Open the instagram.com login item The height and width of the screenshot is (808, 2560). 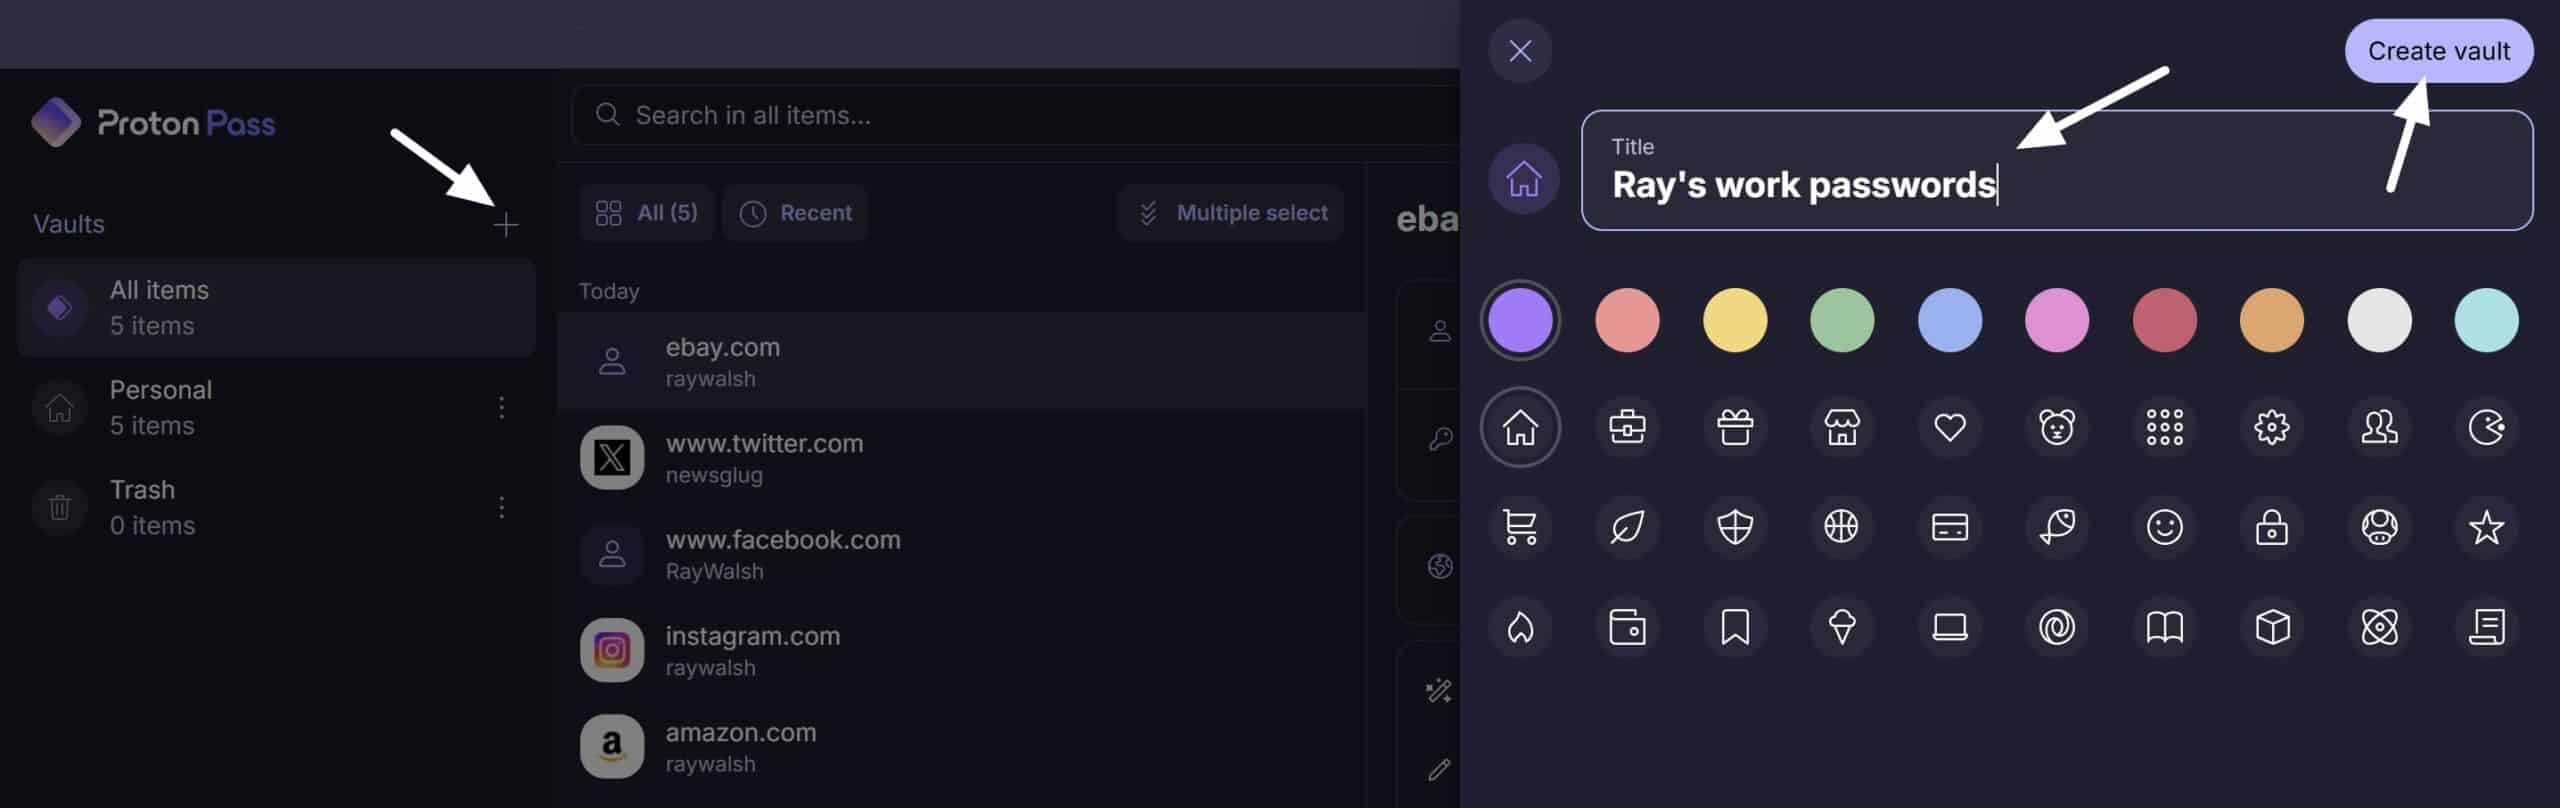pyautogui.click(x=961, y=650)
